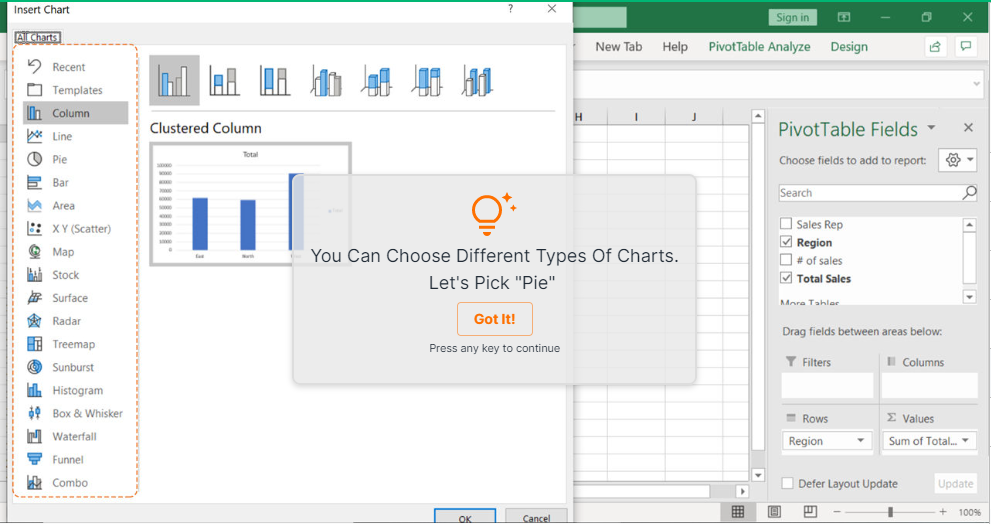Enable Defer Layout Update checkbox
The width and height of the screenshot is (991, 524).
pos(787,484)
